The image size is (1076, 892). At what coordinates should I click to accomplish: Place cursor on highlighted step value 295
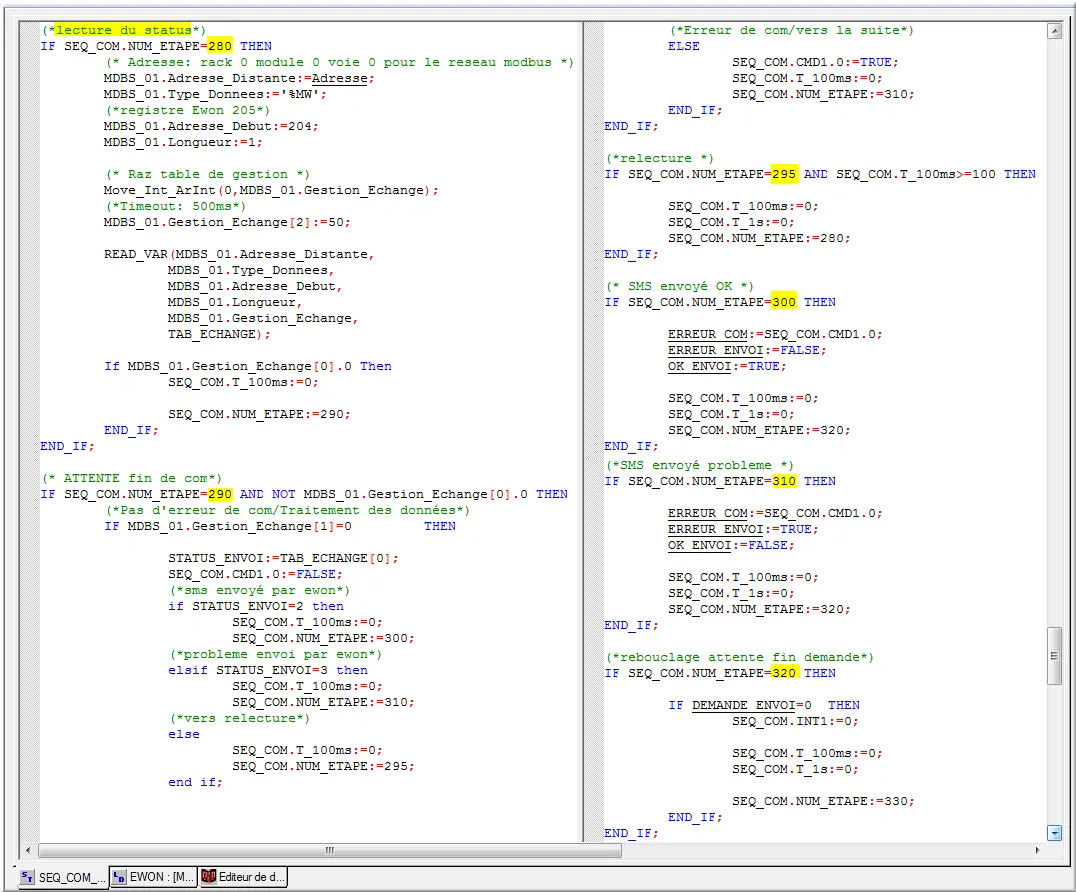pyautogui.click(x=784, y=174)
